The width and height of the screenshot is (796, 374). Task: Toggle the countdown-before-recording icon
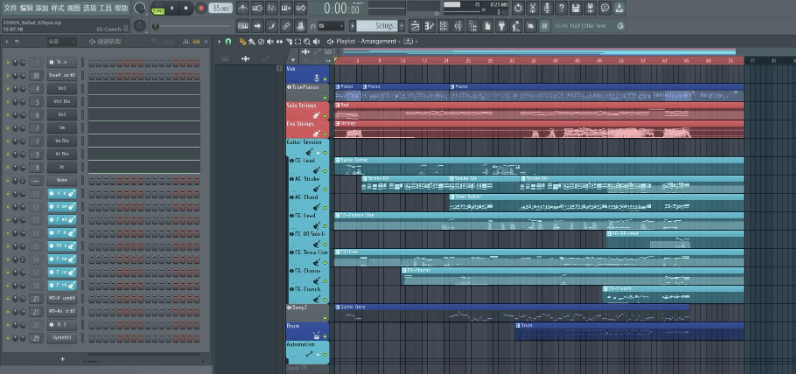(272, 8)
